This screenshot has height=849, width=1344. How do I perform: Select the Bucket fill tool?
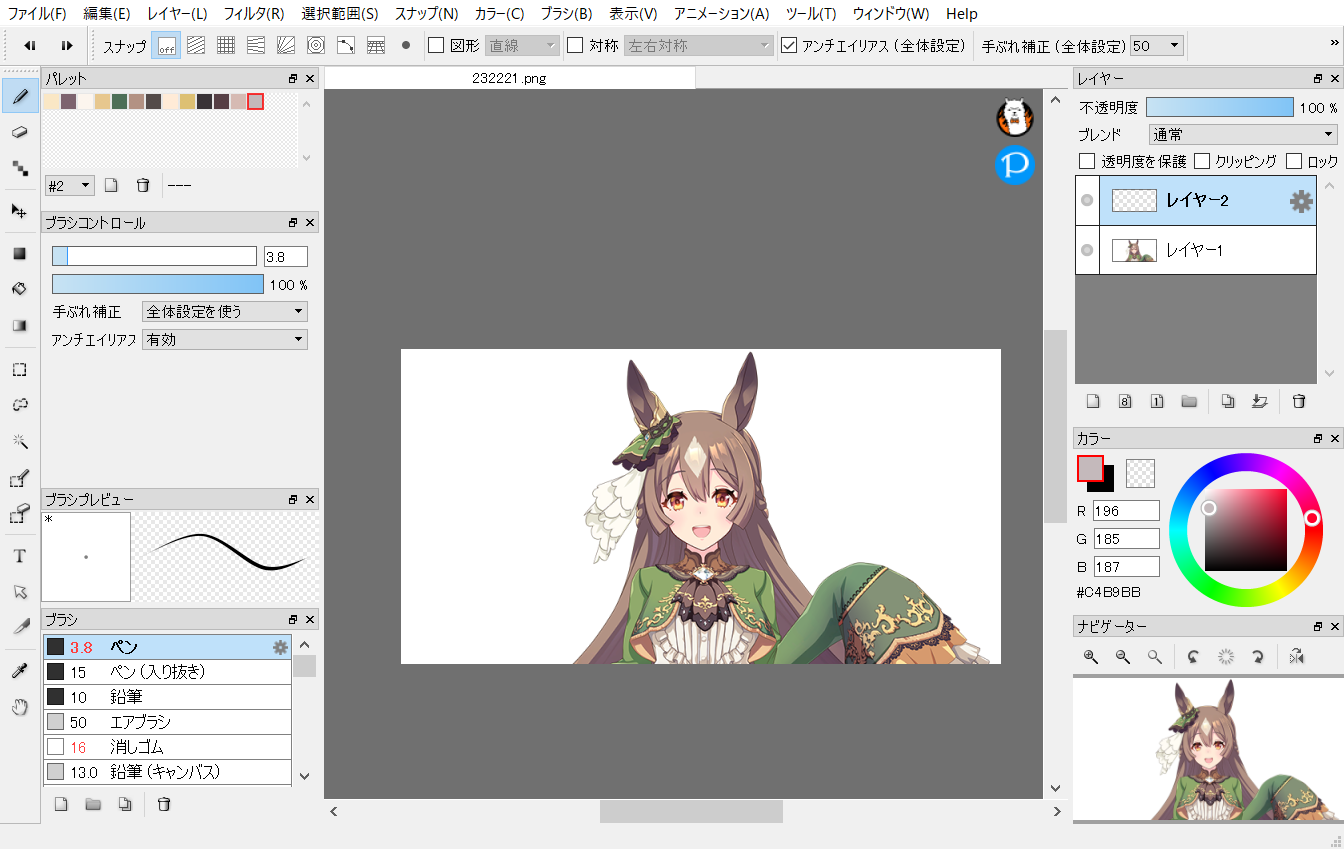point(19,289)
